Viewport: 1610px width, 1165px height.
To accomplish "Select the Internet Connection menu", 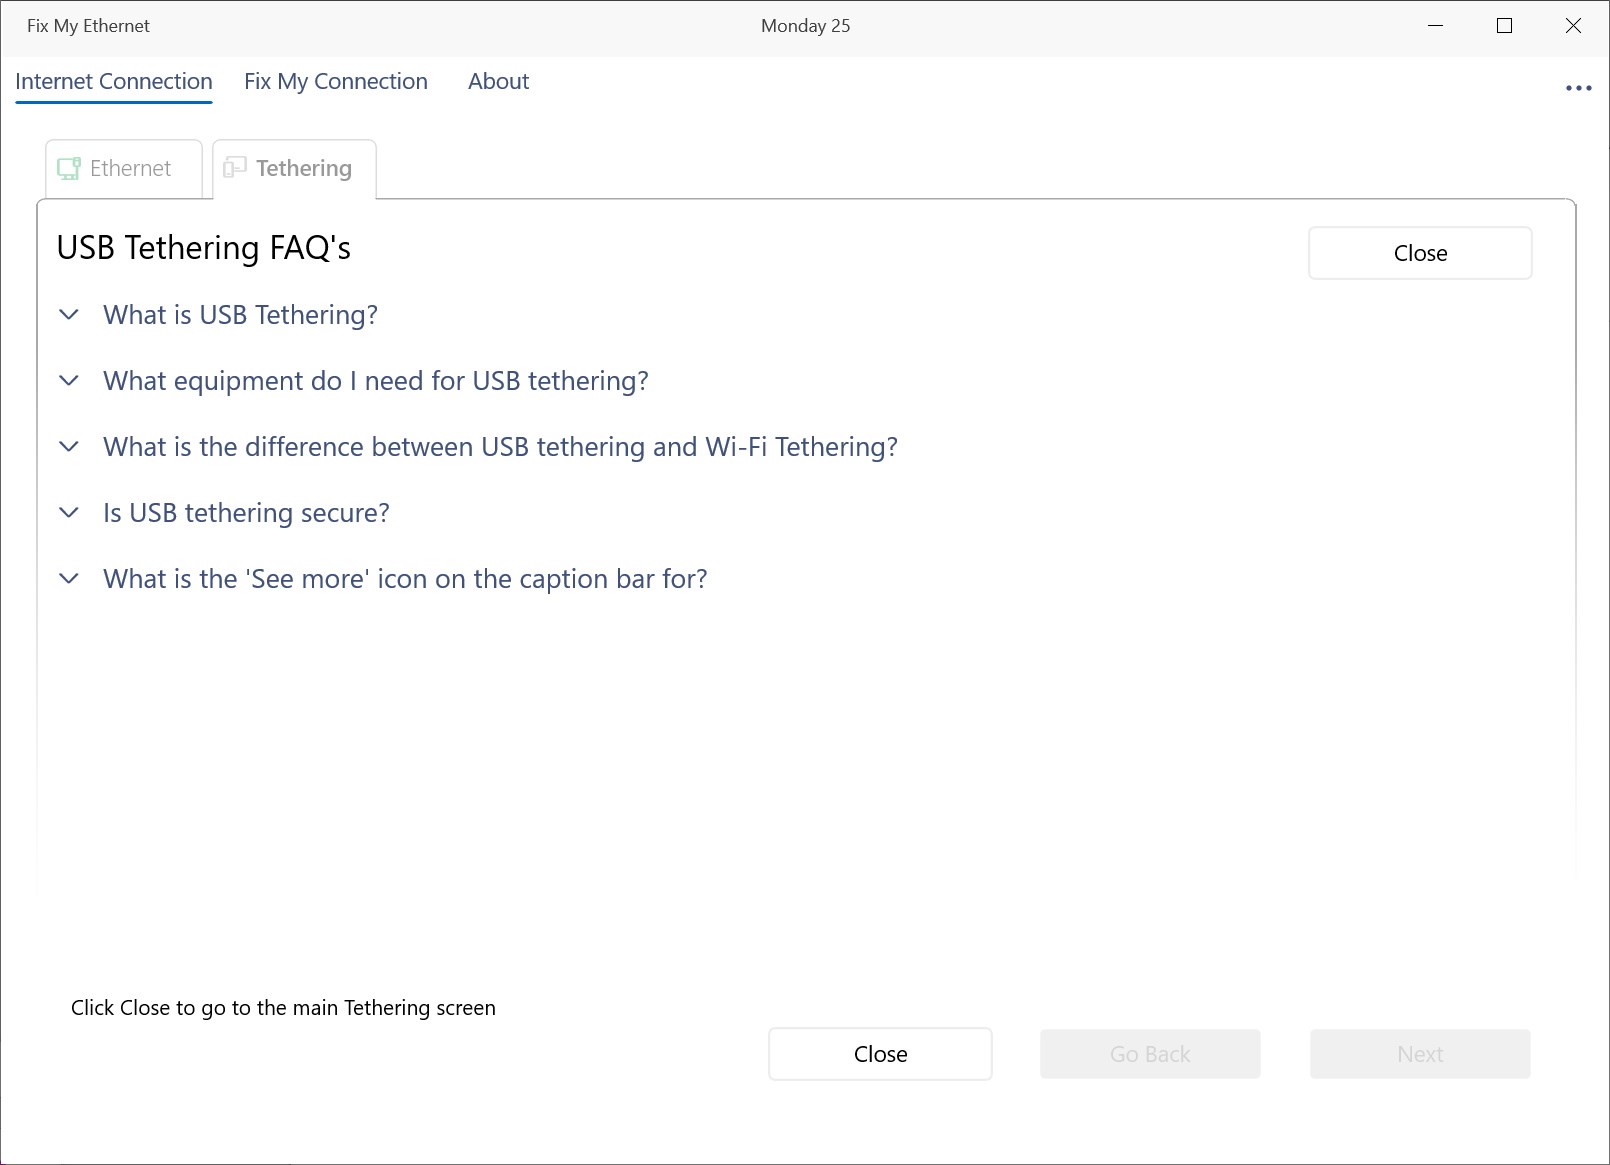I will (114, 82).
